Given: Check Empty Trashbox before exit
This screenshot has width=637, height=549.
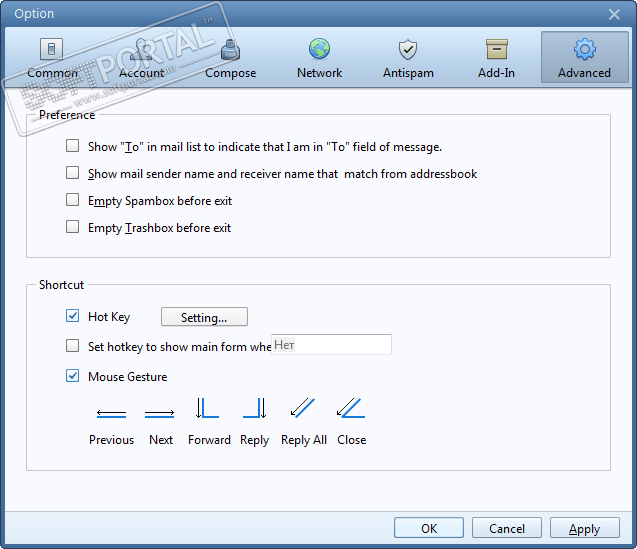Looking at the screenshot, I should tap(72, 227).
